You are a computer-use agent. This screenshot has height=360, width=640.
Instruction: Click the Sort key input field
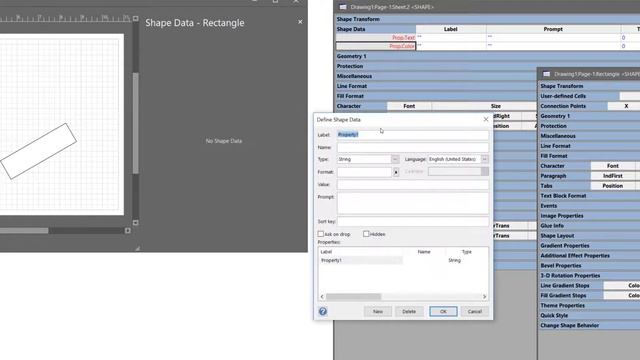click(x=413, y=222)
